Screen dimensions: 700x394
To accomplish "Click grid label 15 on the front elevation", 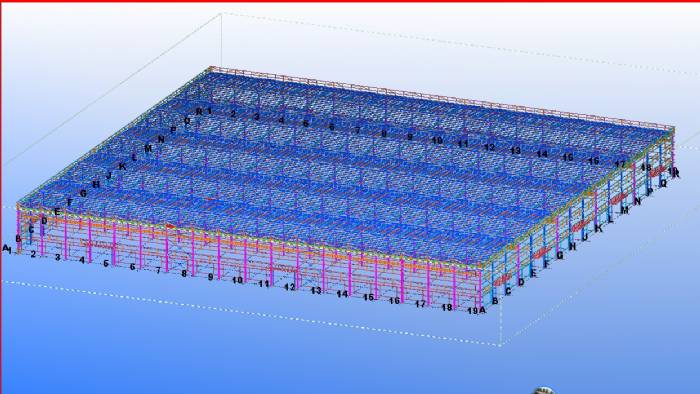I will pos(368,297).
